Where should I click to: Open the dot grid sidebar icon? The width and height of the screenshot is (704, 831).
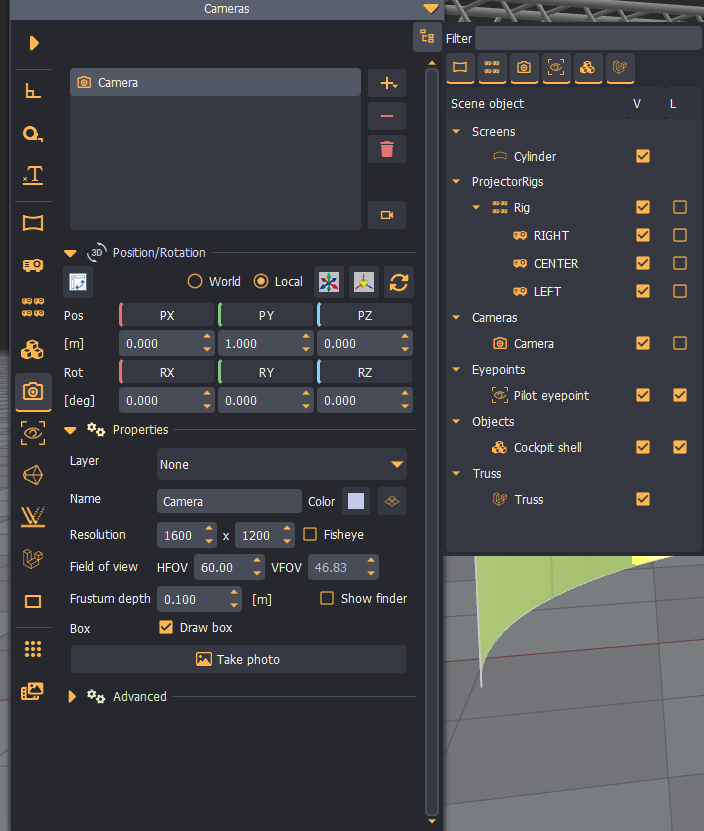pyautogui.click(x=33, y=649)
